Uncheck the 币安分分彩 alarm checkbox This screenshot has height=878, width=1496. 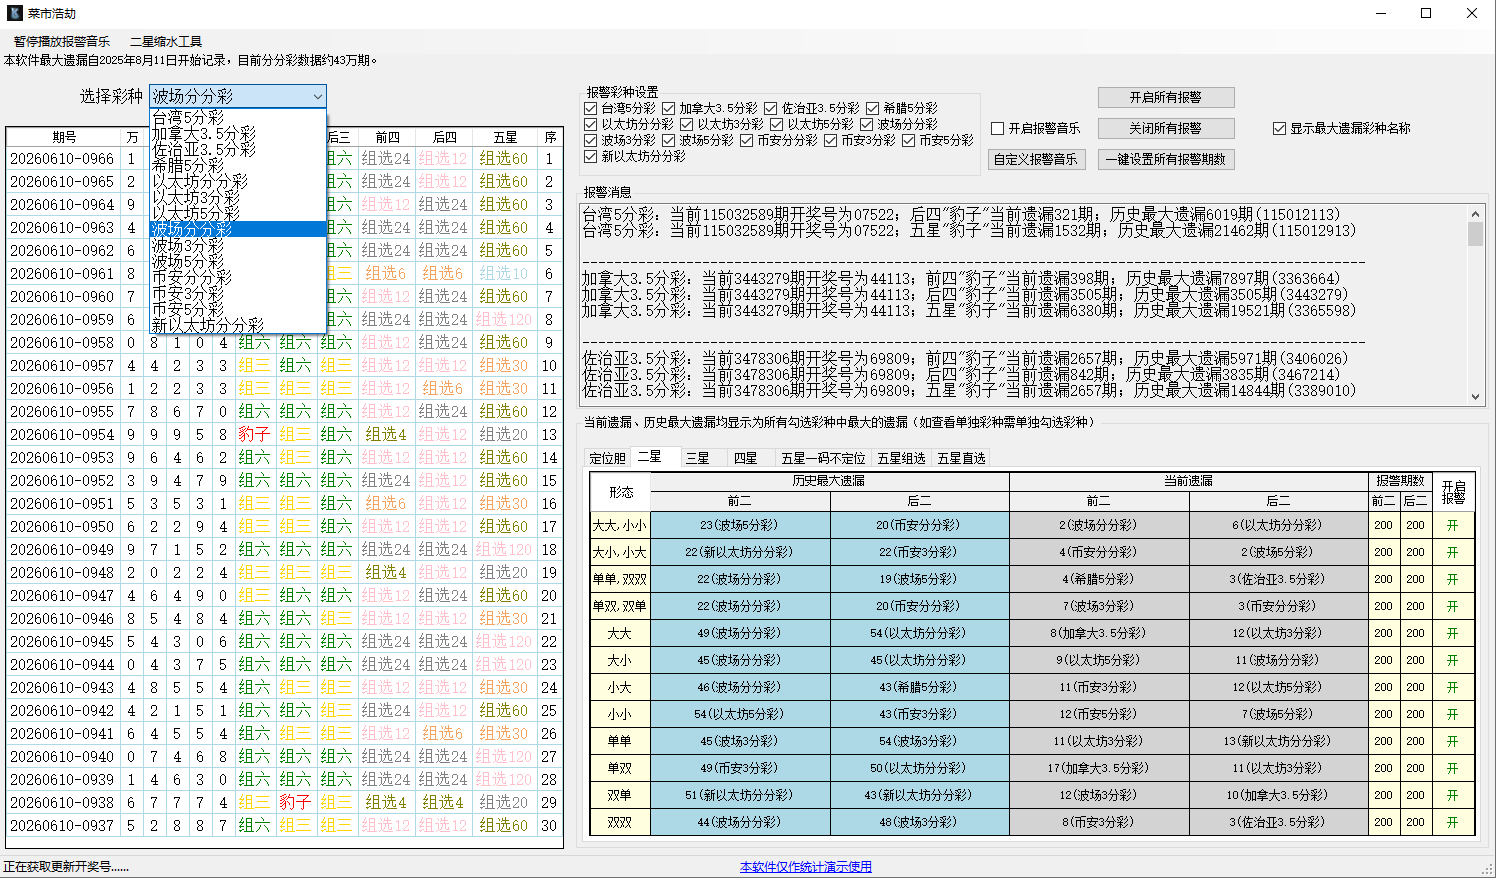click(747, 140)
